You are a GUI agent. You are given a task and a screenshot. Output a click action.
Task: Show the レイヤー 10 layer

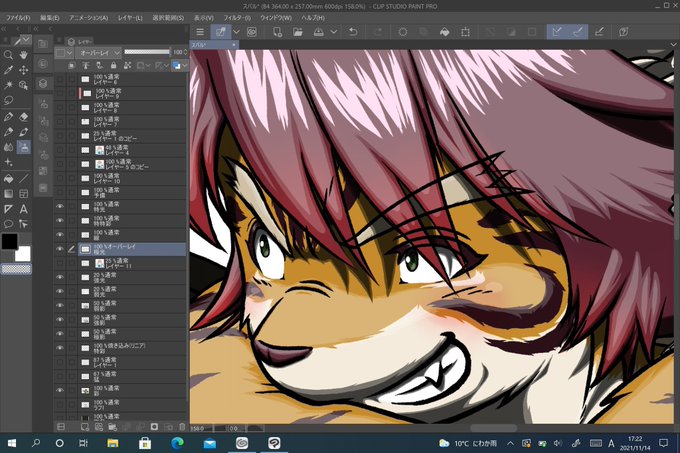coord(60,178)
